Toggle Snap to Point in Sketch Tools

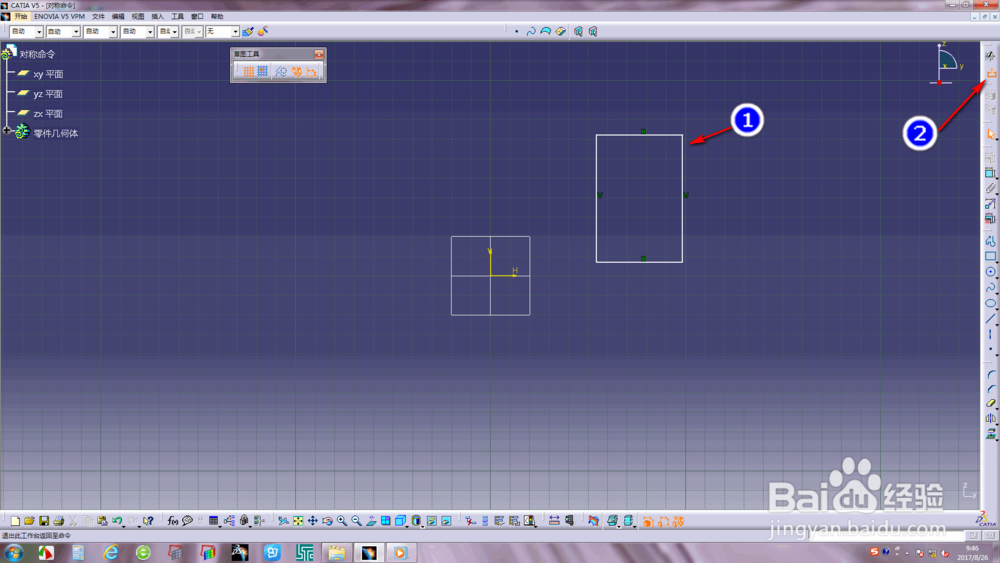pos(263,72)
